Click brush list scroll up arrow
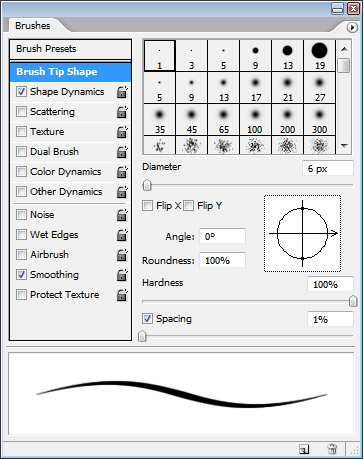This screenshot has height=459, width=364. 344,49
